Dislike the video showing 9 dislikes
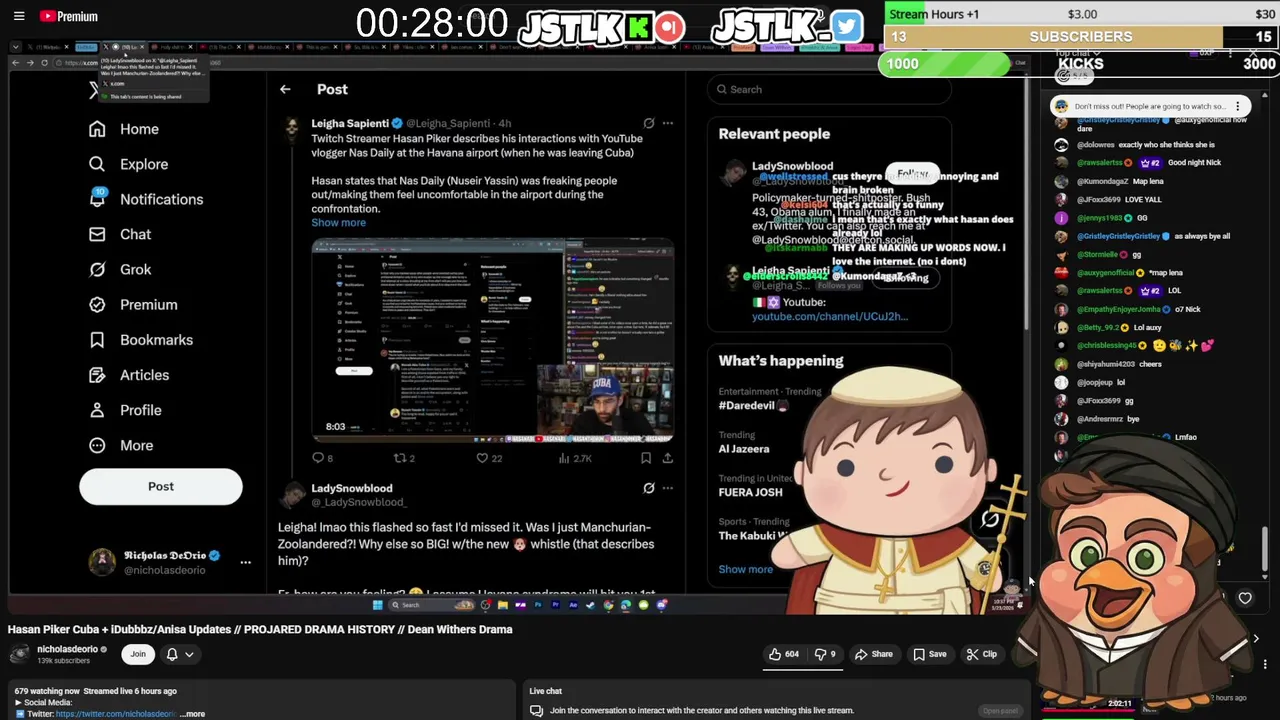The width and height of the screenshot is (1280, 720). point(825,654)
